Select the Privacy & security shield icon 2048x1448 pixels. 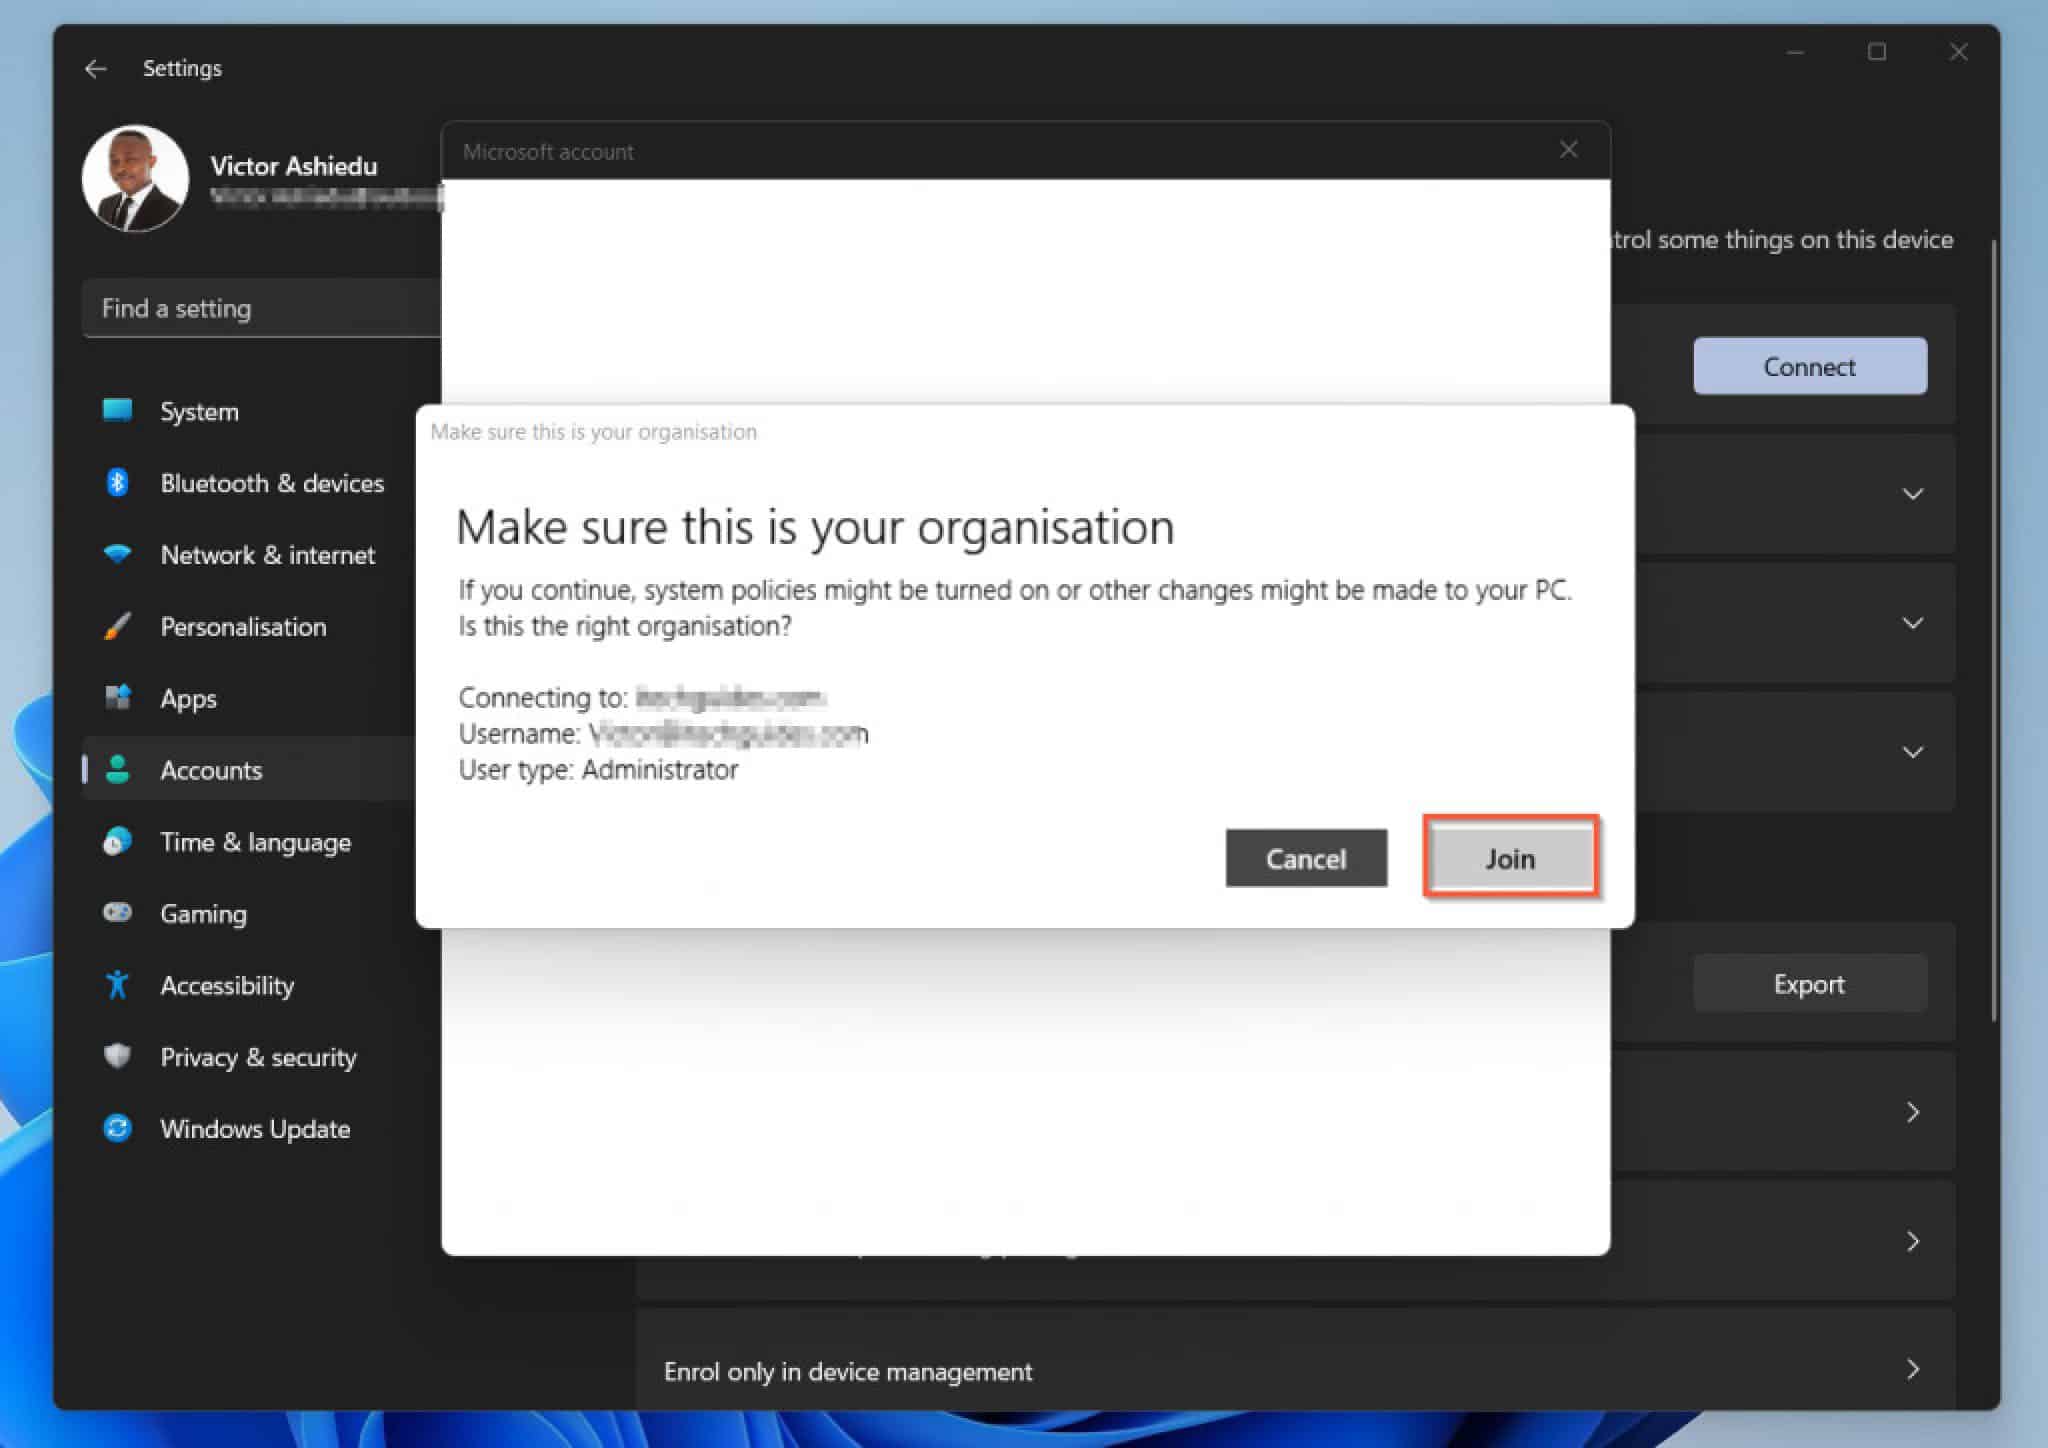117,1057
